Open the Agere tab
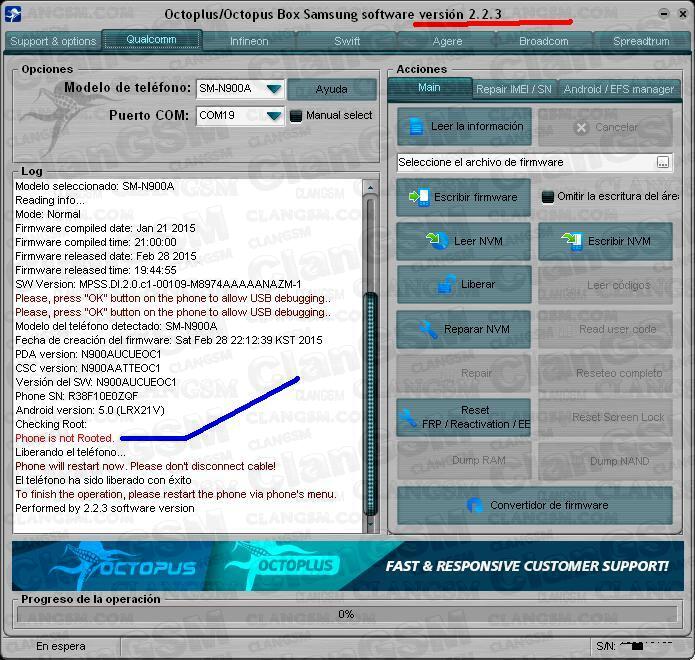The height and width of the screenshot is (660, 695). [447, 41]
